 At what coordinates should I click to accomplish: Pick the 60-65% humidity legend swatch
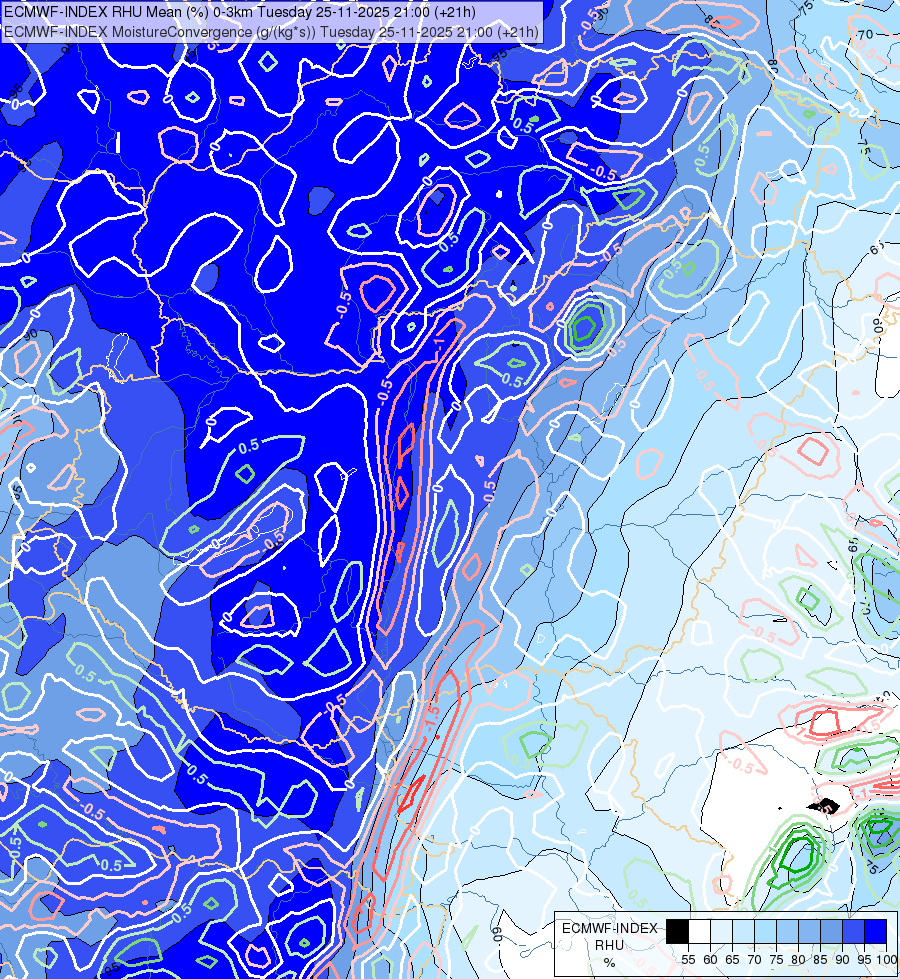(x=721, y=932)
